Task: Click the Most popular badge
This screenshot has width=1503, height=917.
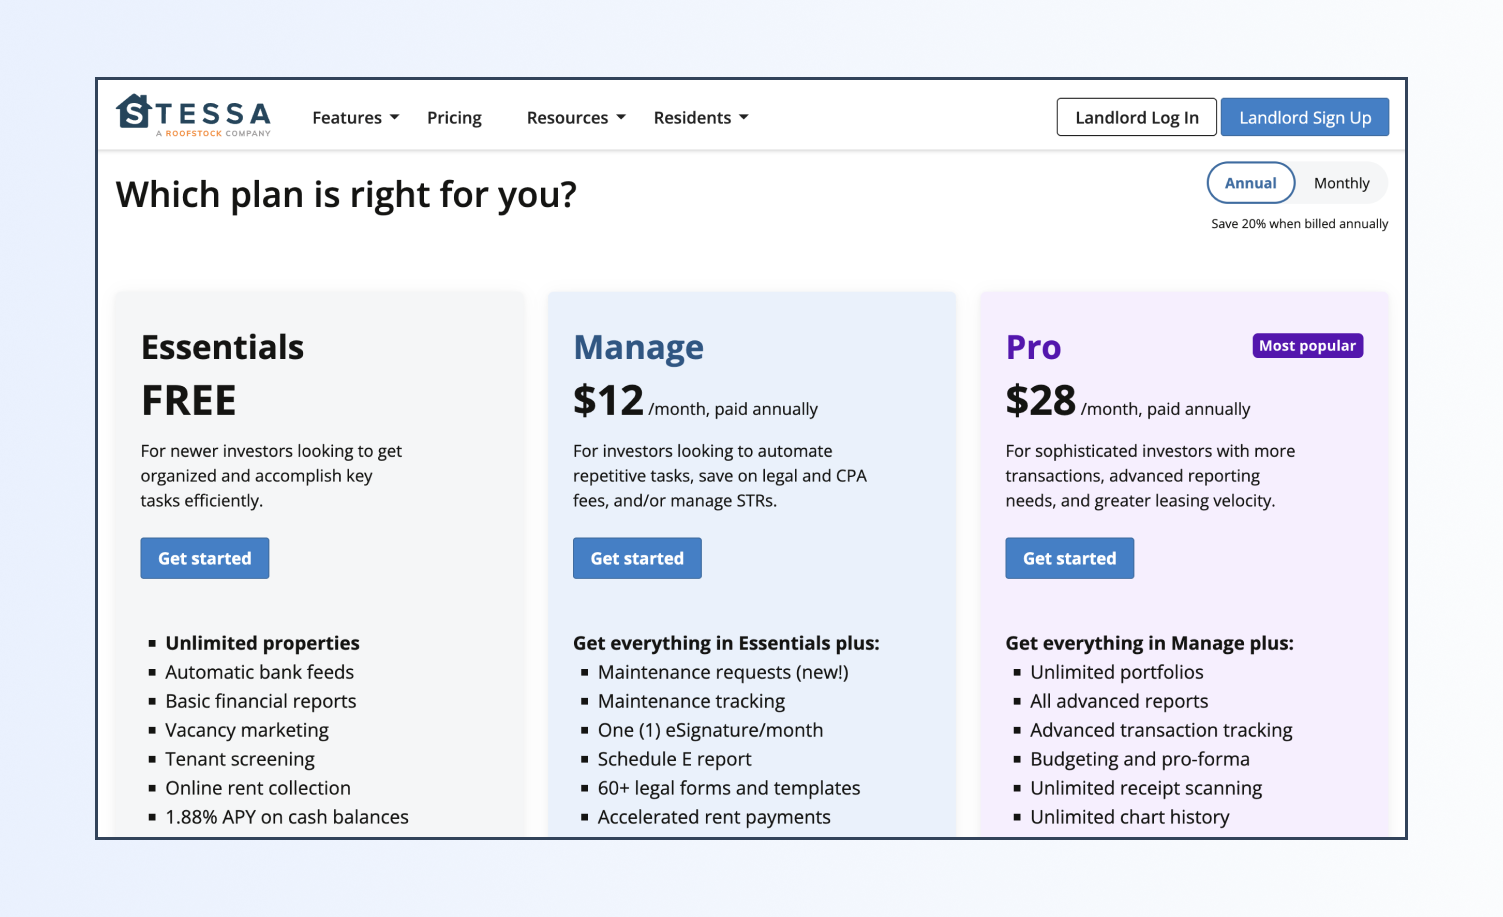Action: 1307,346
